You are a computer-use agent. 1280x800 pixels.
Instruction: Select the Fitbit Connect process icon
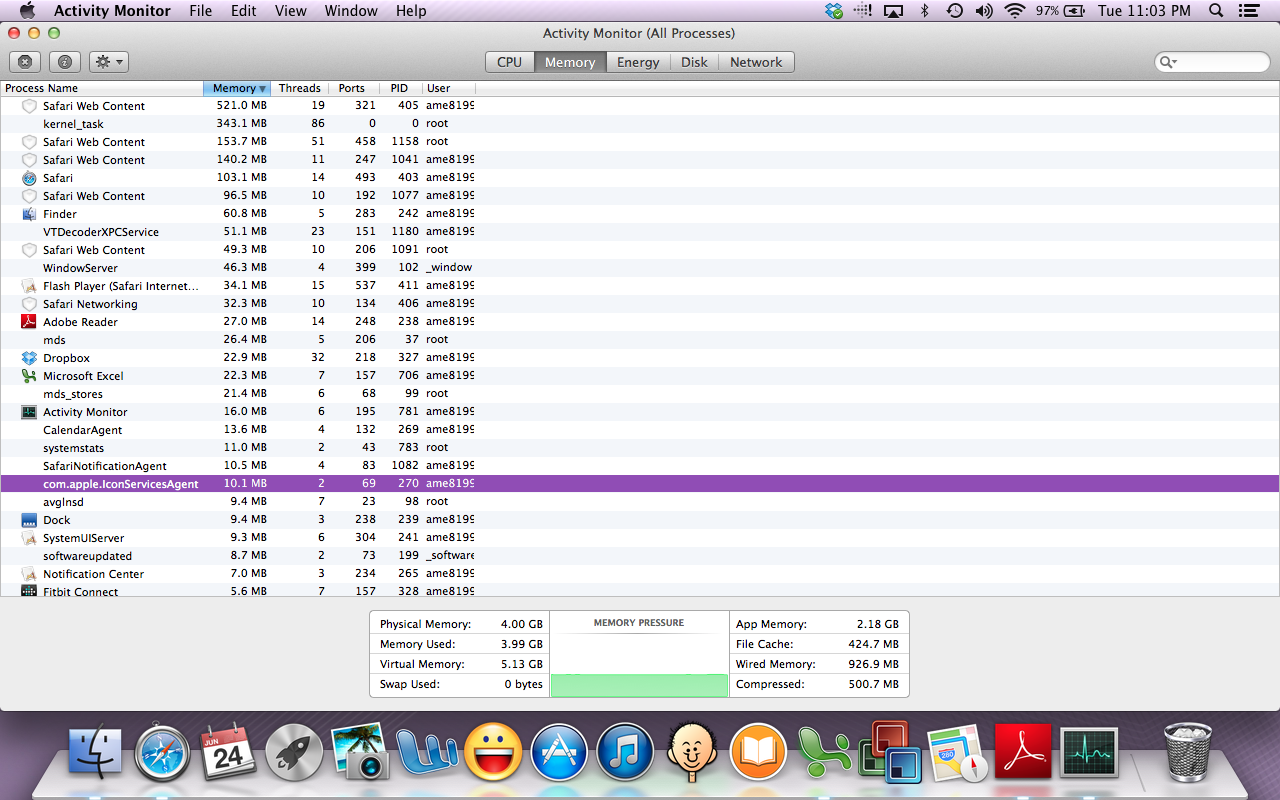pyautogui.click(x=29, y=591)
